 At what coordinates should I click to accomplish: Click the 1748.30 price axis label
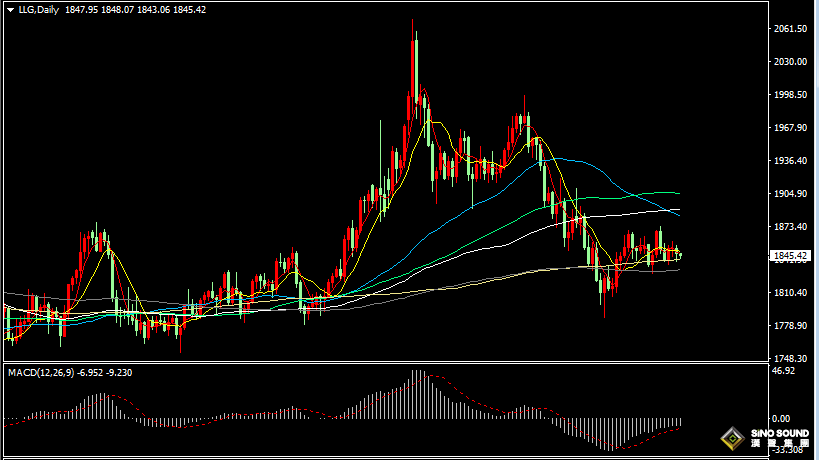pos(790,359)
